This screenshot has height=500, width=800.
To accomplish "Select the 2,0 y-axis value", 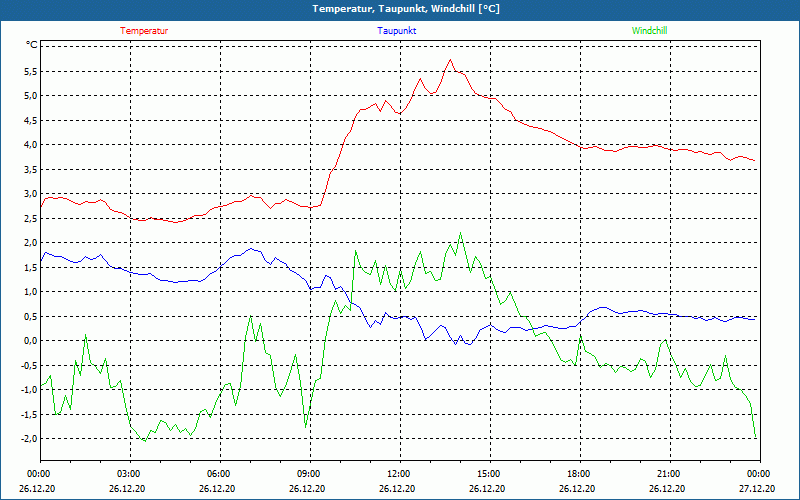I will coord(31,243).
